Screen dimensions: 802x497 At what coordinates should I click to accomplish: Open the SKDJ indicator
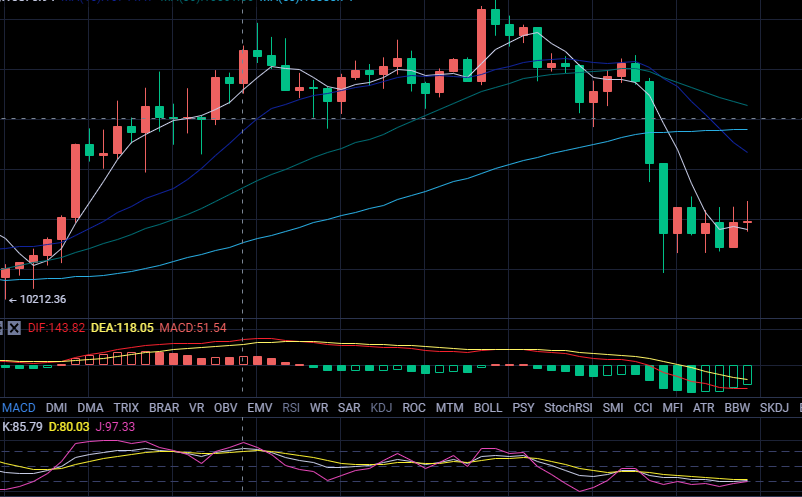click(774, 407)
